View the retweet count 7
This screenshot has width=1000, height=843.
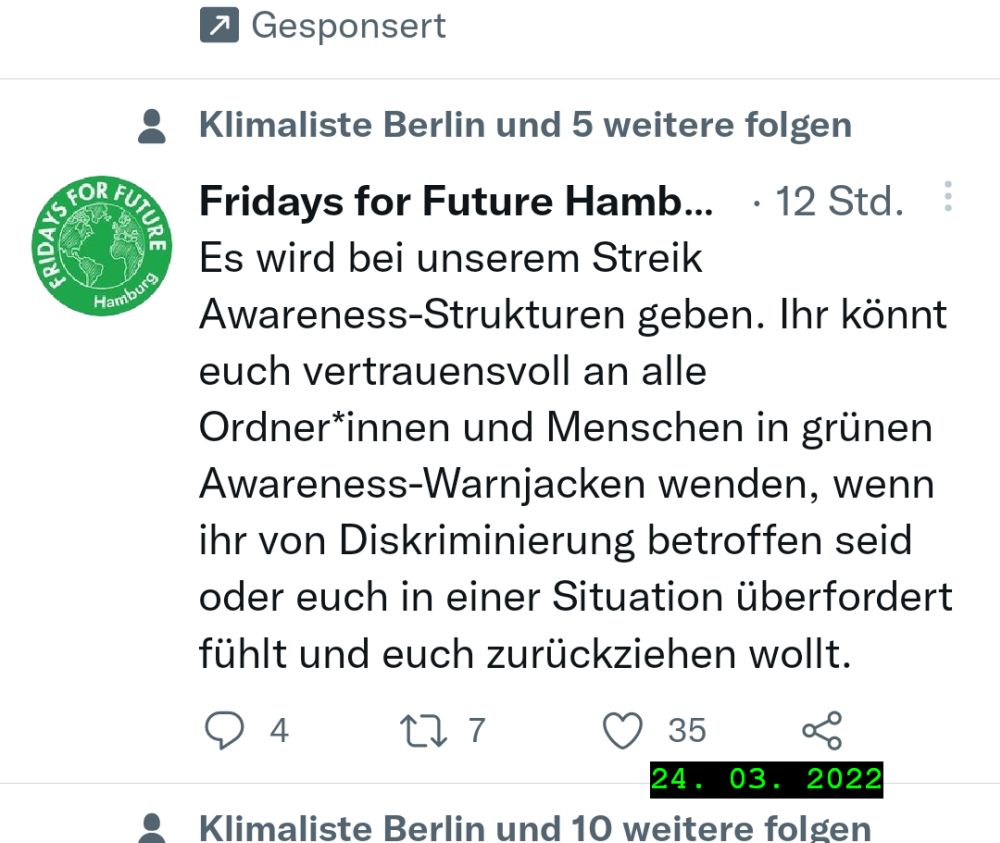pyautogui.click(x=477, y=730)
